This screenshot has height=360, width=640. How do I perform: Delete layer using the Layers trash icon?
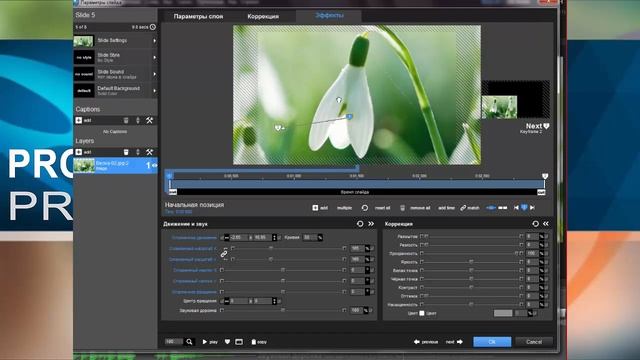pyautogui.click(x=126, y=152)
